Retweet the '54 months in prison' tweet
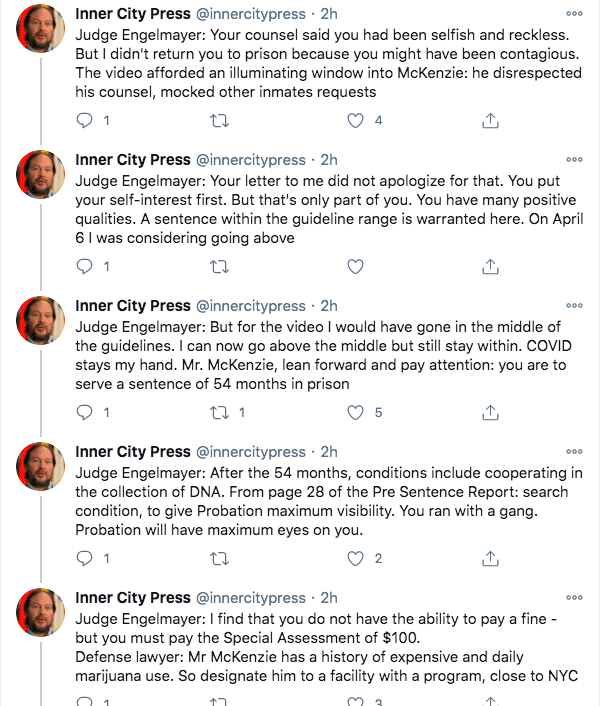 tap(220, 412)
